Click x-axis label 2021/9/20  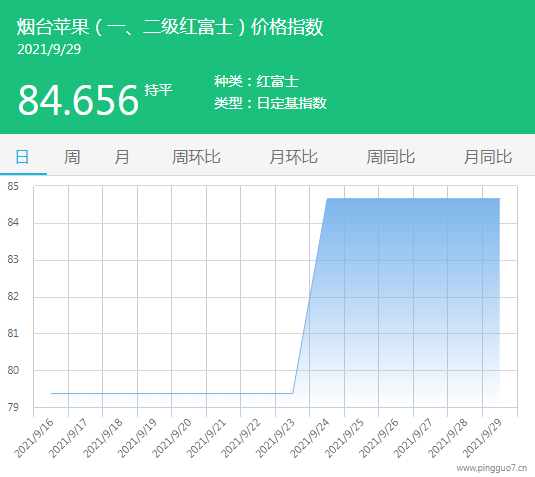click(172, 439)
